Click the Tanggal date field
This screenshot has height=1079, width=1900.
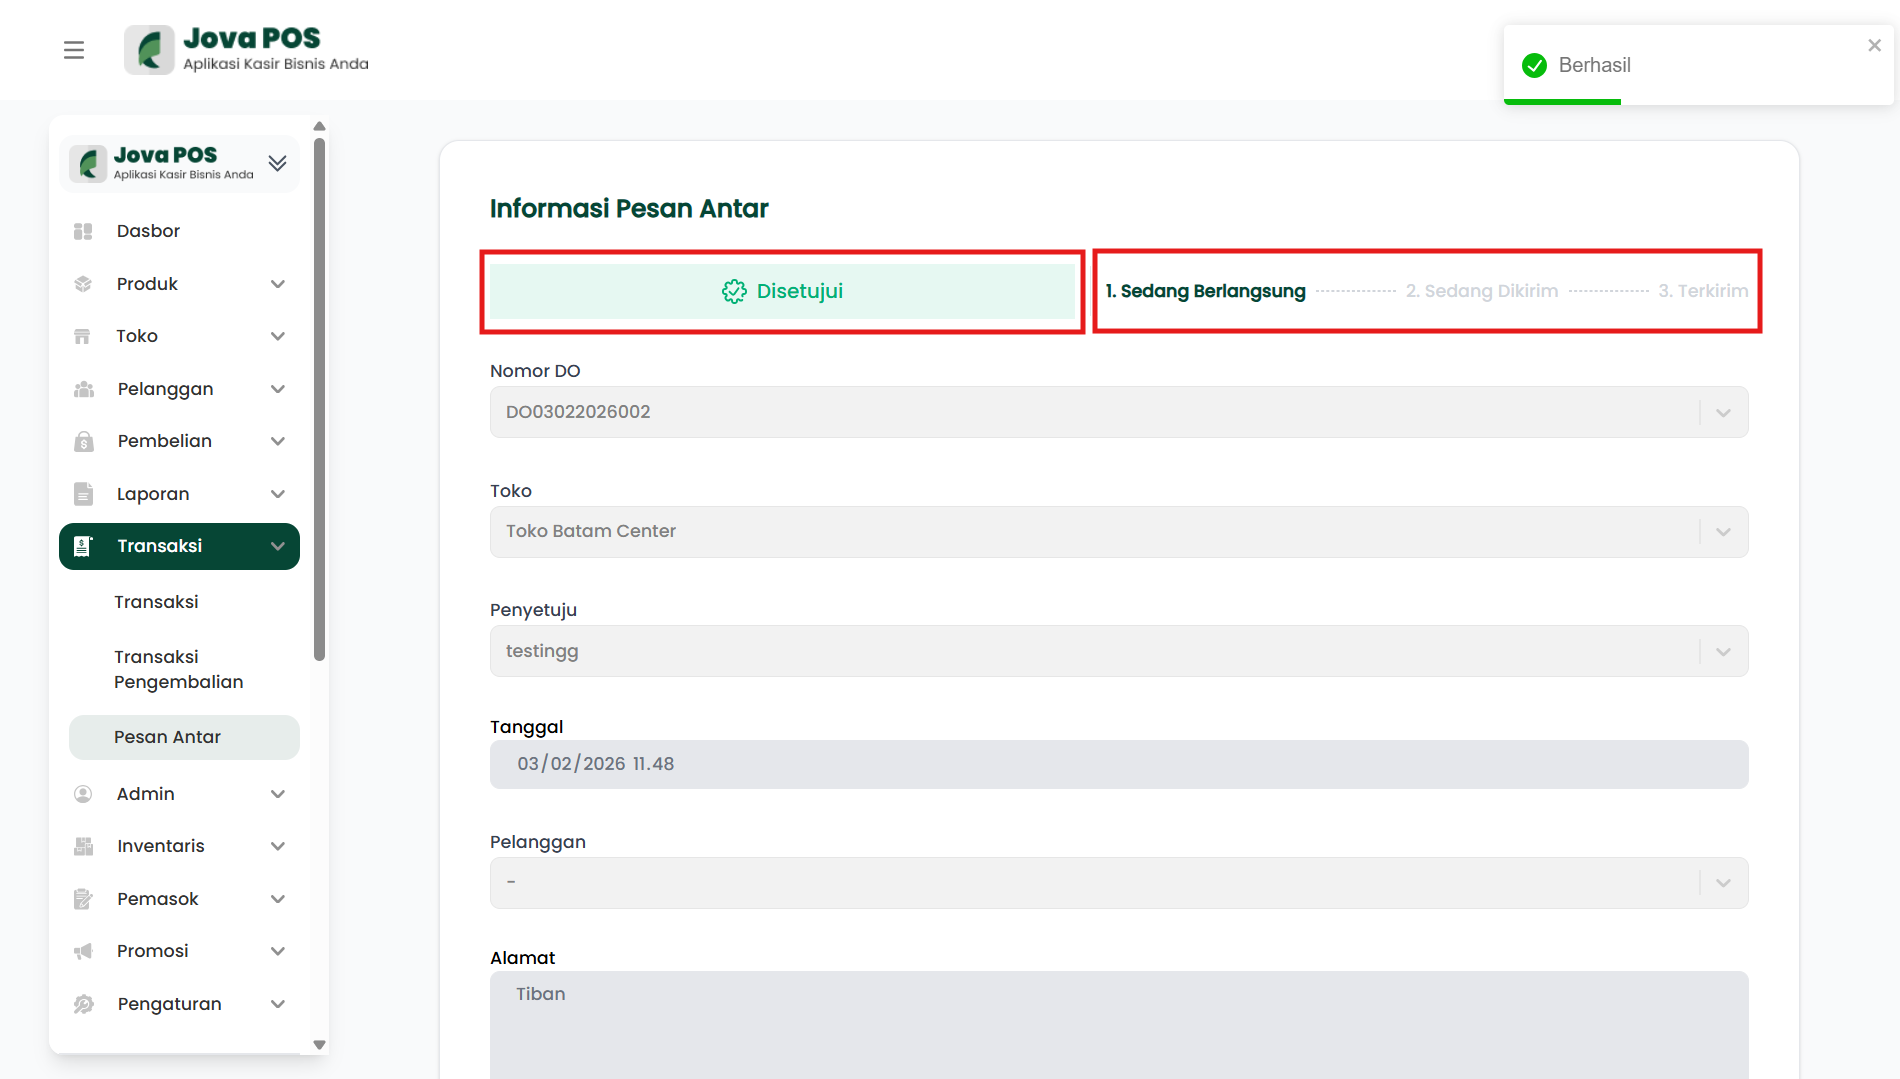(1118, 764)
